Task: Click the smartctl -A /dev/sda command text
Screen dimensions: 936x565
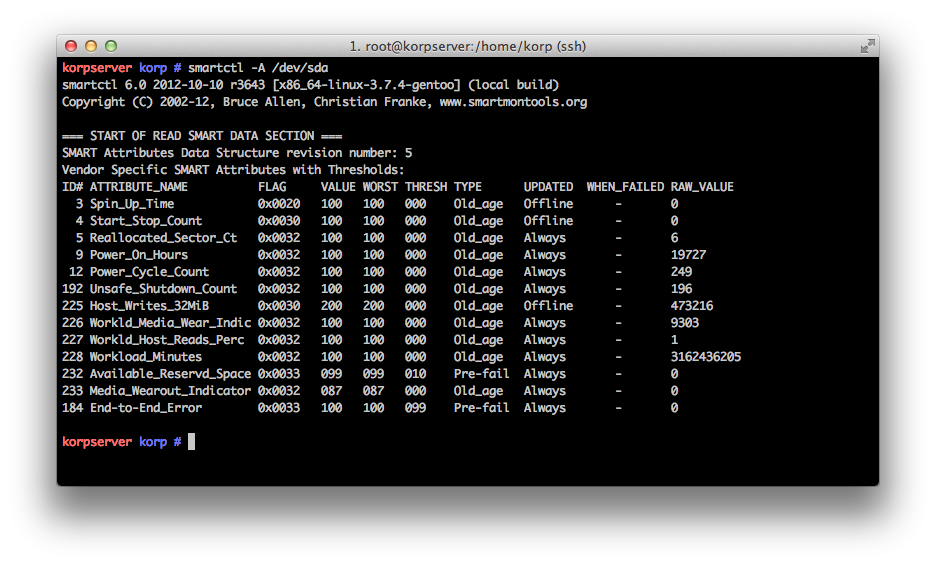Action: pyautogui.click(x=258, y=68)
